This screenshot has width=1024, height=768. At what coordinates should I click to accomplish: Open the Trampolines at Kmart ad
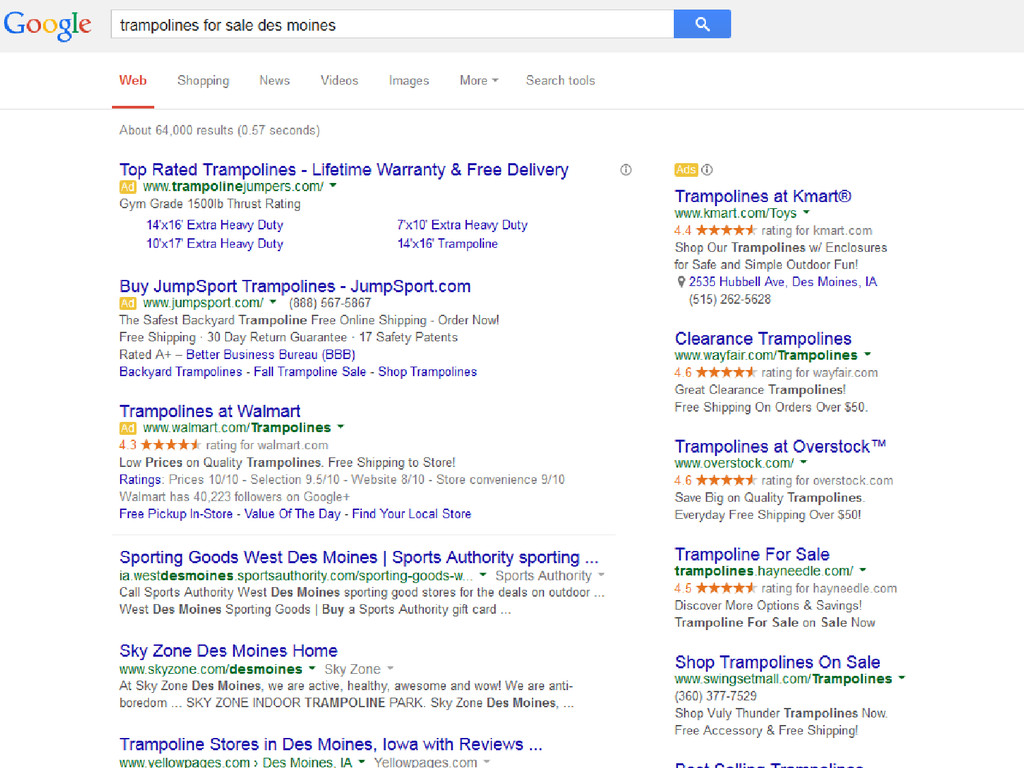point(763,197)
